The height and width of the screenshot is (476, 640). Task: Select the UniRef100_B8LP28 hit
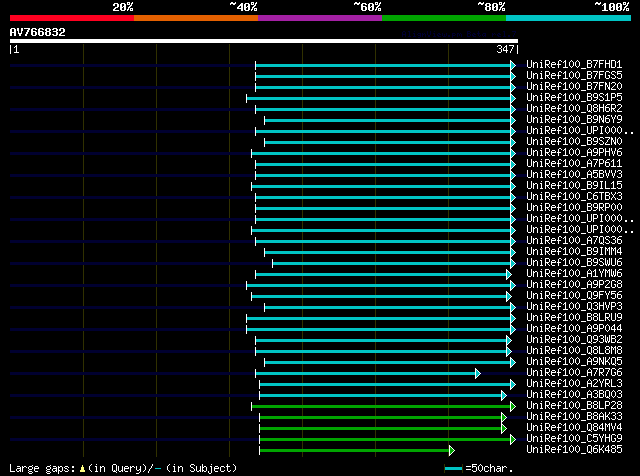[x=574, y=406]
